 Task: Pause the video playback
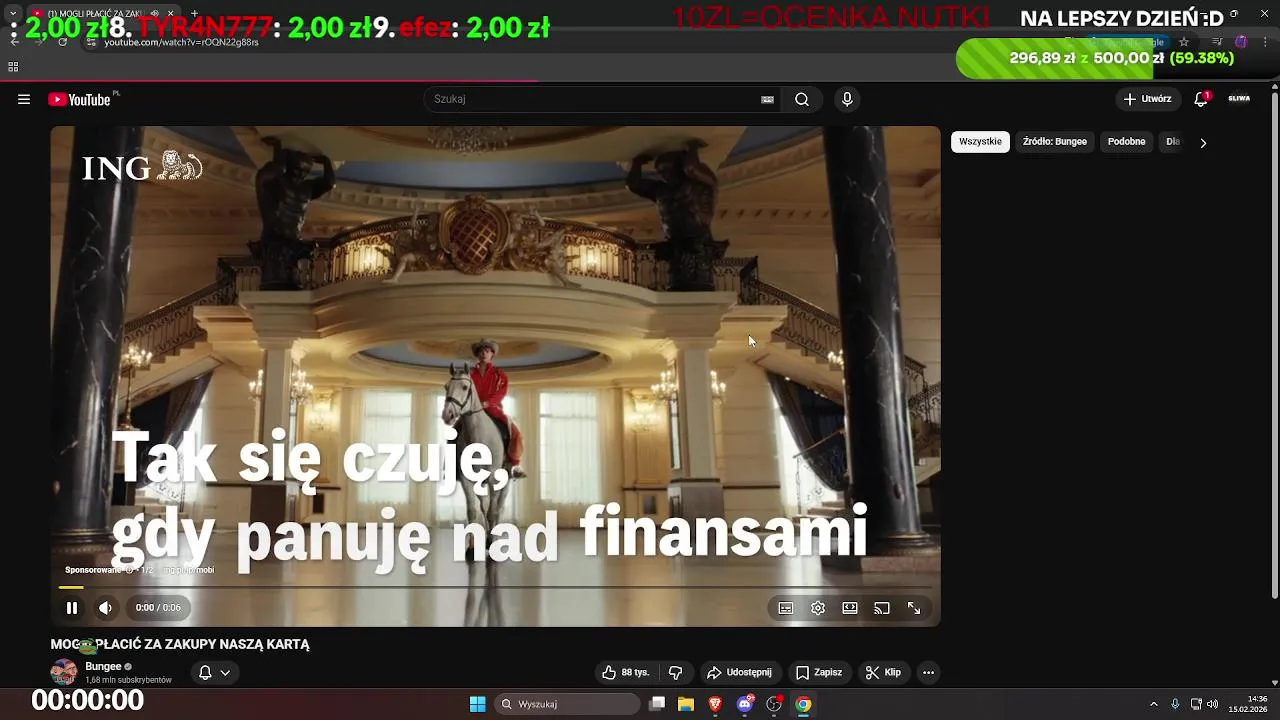pyautogui.click(x=72, y=608)
